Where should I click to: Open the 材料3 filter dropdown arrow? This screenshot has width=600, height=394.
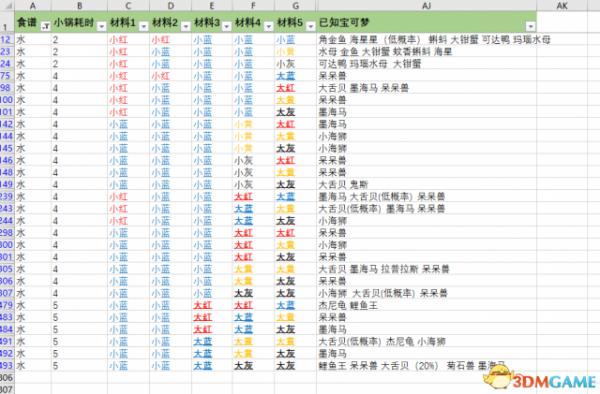click(x=227, y=26)
